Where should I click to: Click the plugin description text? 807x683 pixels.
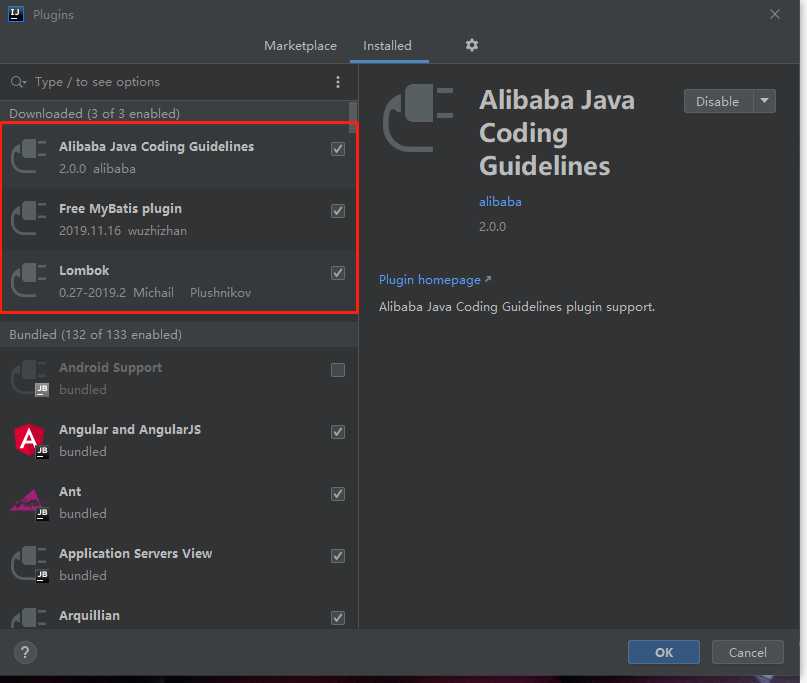[517, 307]
